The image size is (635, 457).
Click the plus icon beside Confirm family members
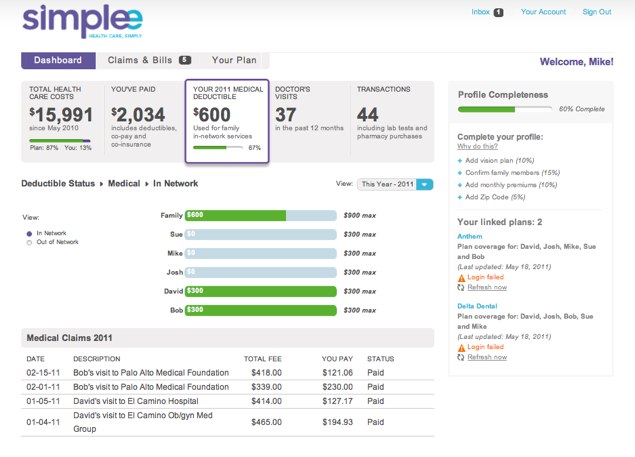pos(460,173)
